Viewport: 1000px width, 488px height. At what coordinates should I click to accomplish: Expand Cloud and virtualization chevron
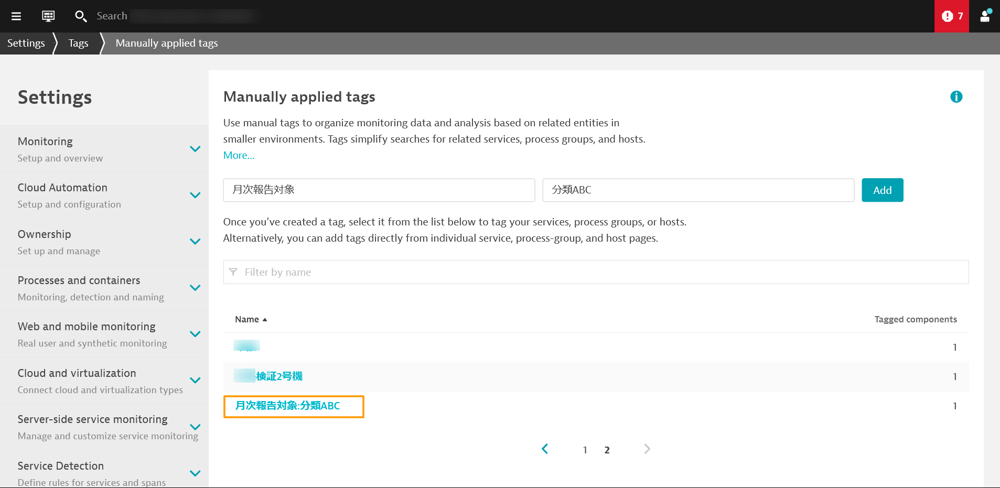click(195, 380)
